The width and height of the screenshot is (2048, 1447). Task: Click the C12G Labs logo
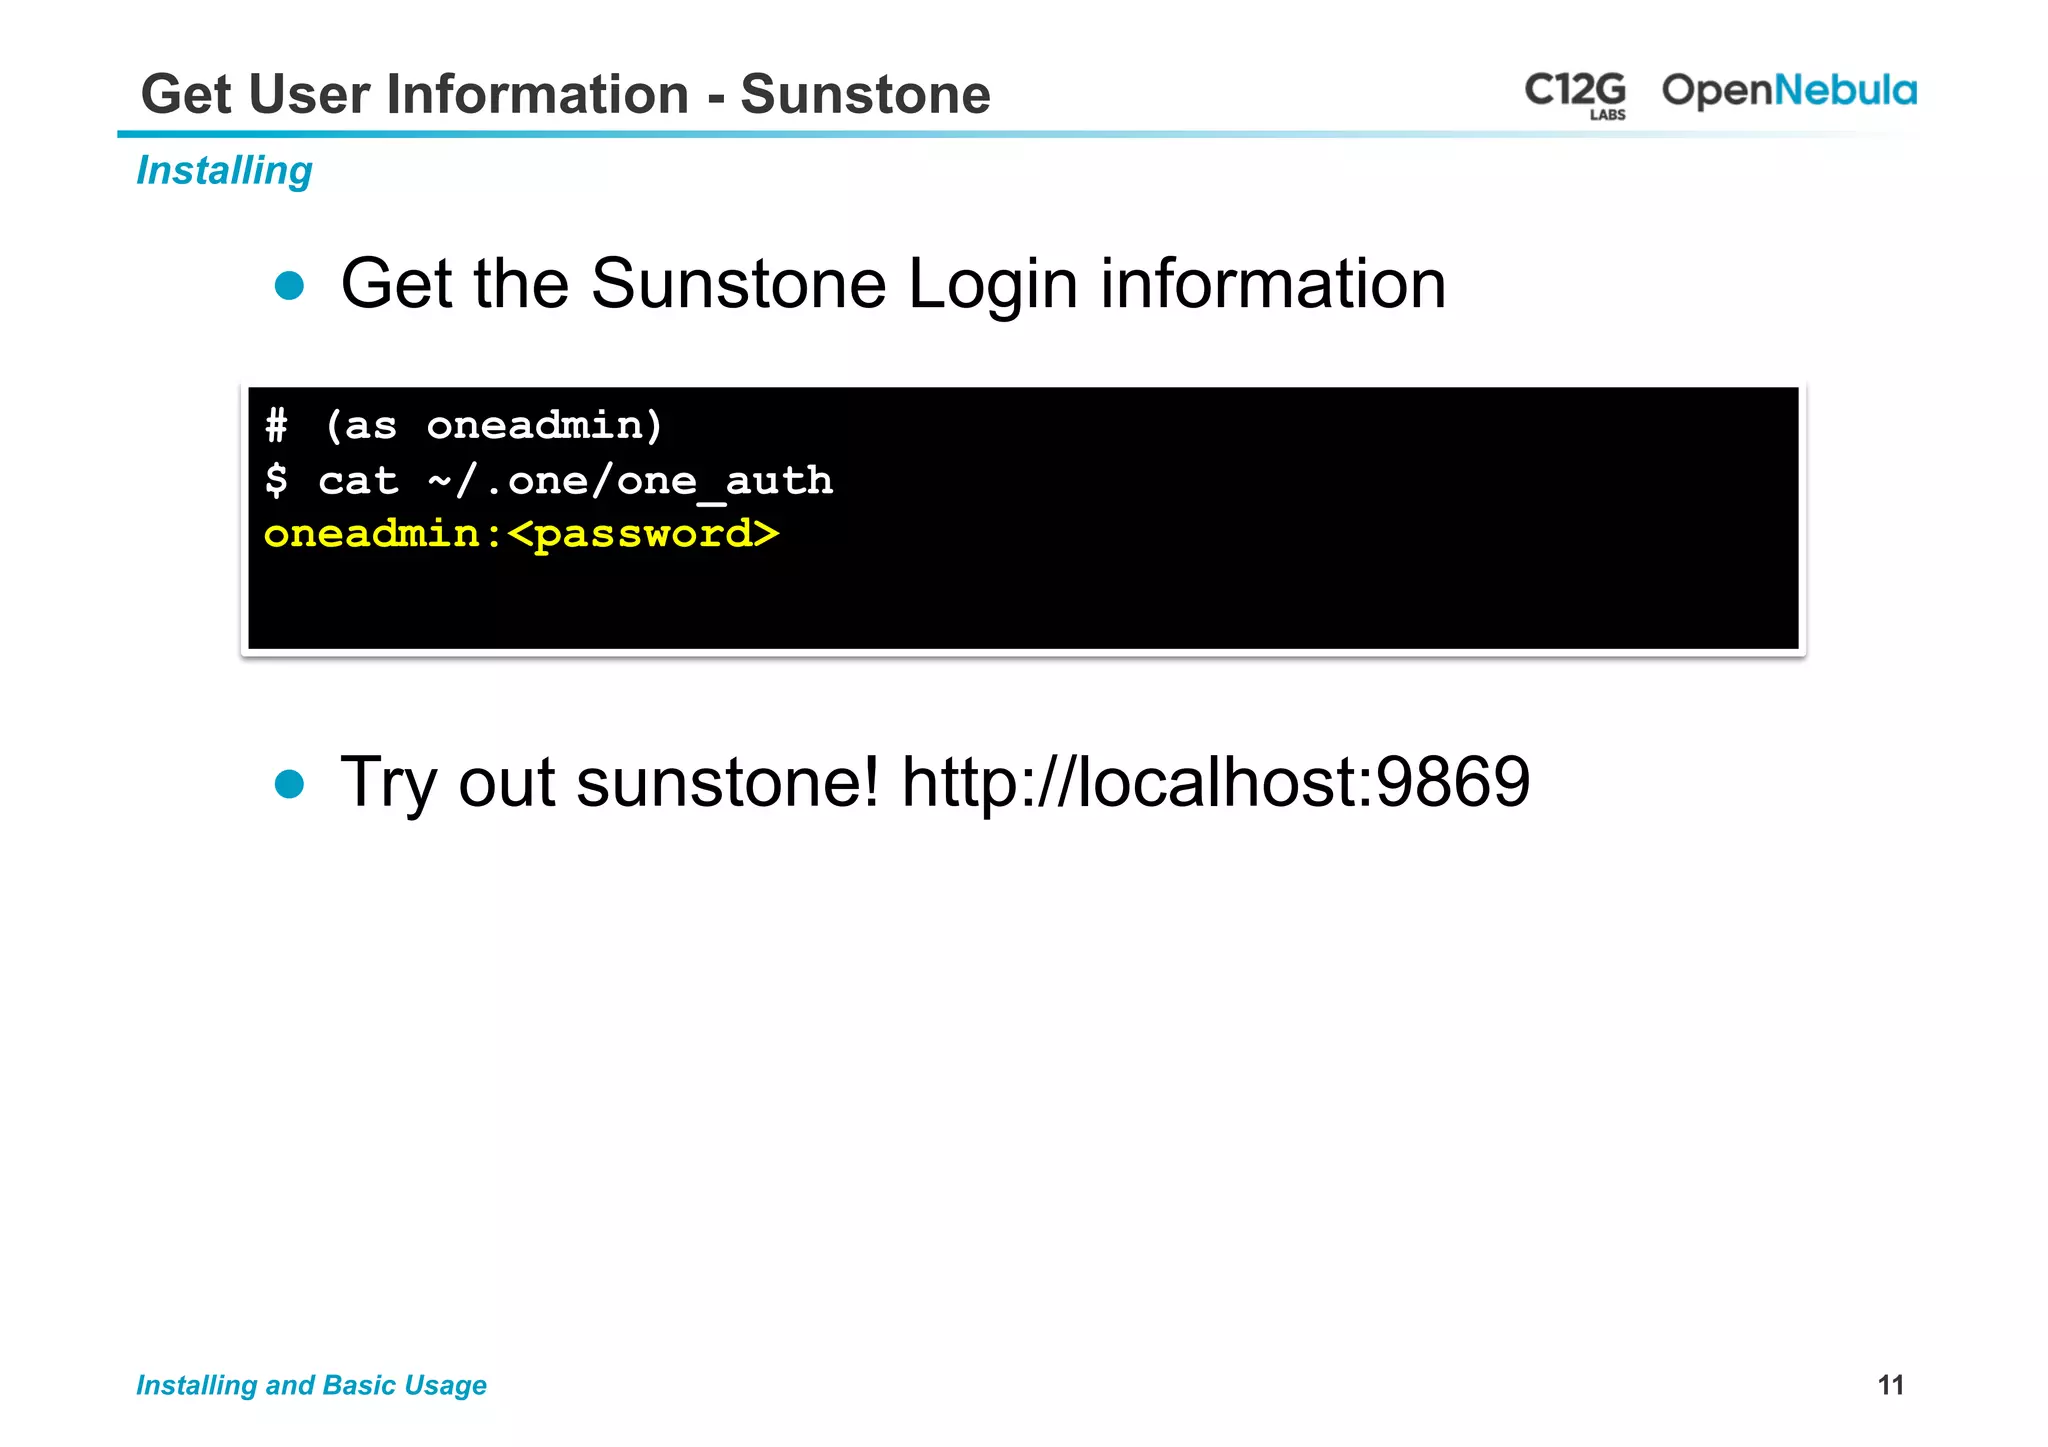1575,95
